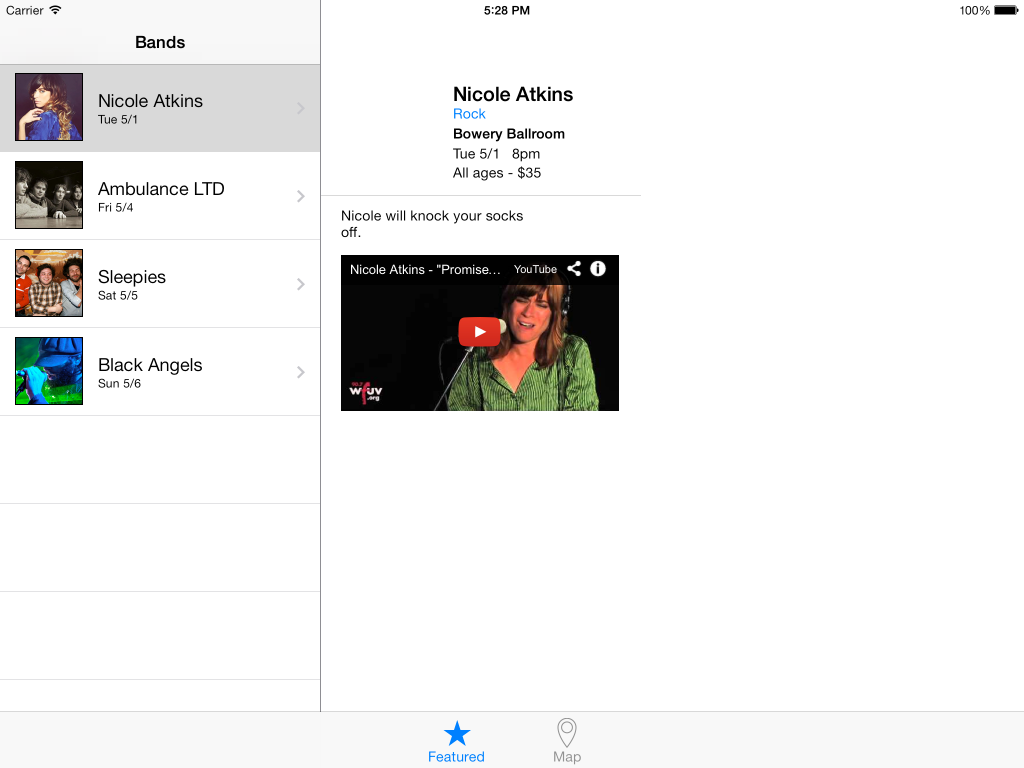Select the Ambulance LTD band entry

coord(160,195)
